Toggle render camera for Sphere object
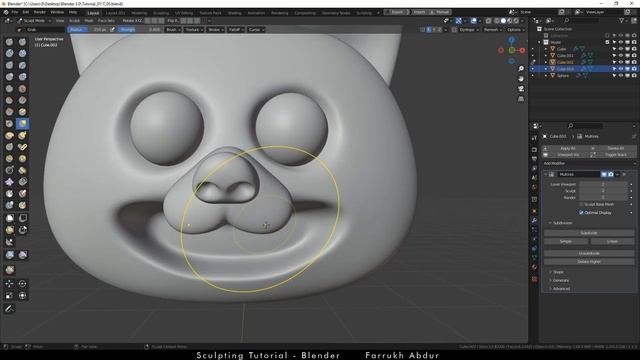640x360 pixels. (634, 76)
